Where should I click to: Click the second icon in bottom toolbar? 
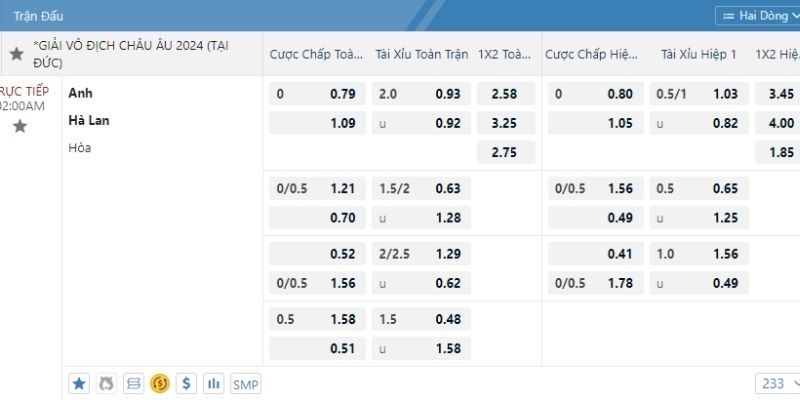(106, 383)
